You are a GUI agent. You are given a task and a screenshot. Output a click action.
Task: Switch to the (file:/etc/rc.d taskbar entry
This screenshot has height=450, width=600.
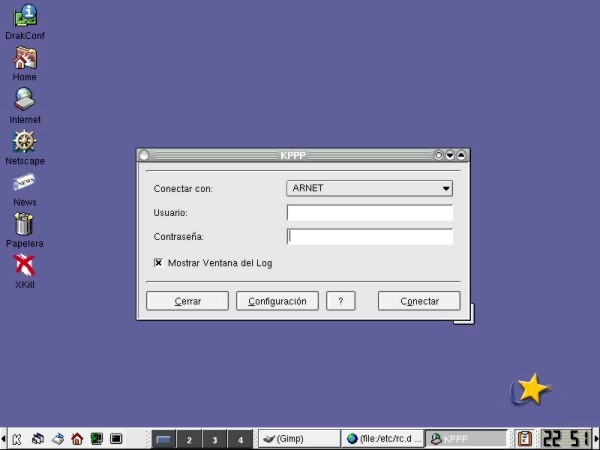(x=383, y=439)
